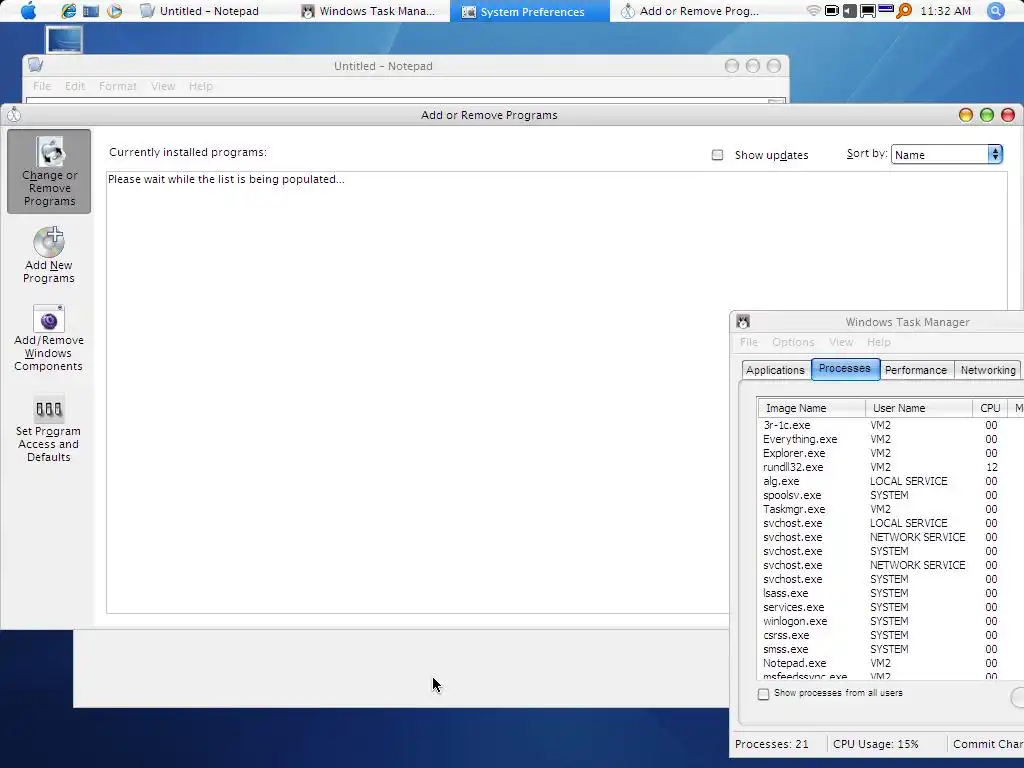The height and width of the screenshot is (768, 1024).
Task: Click the orange magnifier tray icon
Action: (x=904, y=11)
